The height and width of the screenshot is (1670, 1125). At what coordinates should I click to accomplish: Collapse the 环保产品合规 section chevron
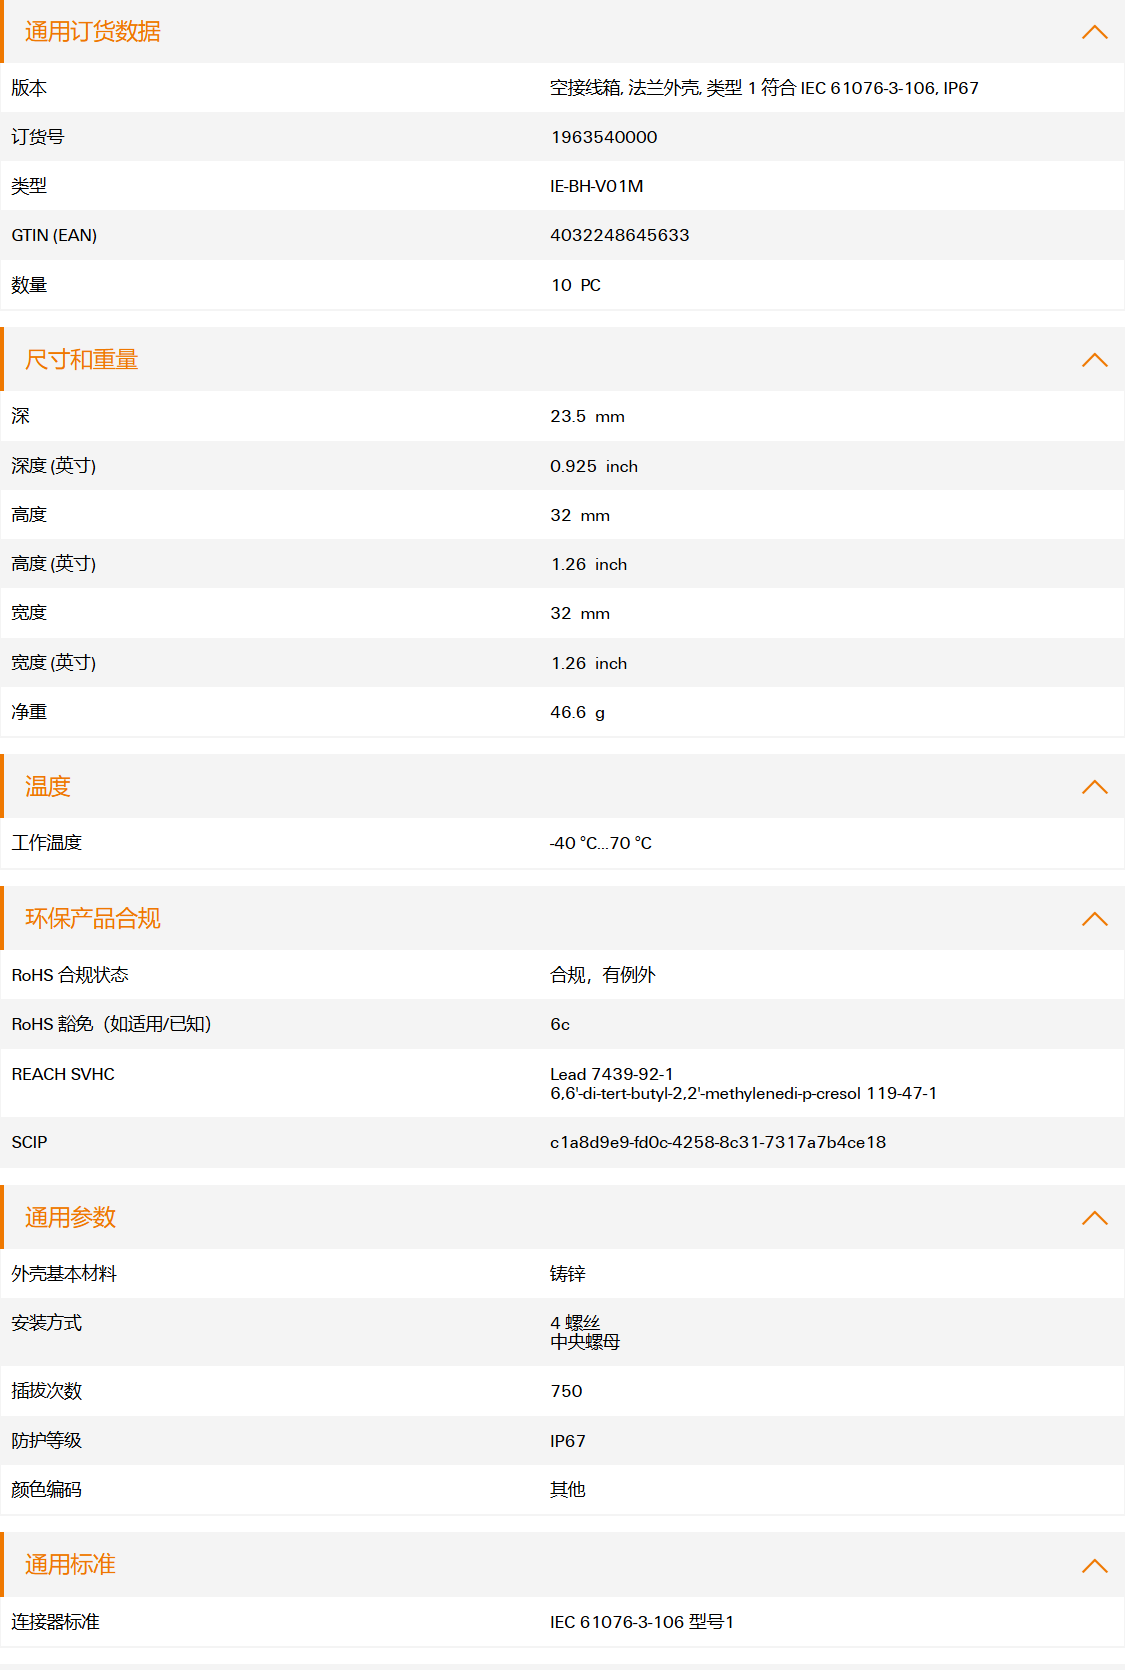[1095, 919]
